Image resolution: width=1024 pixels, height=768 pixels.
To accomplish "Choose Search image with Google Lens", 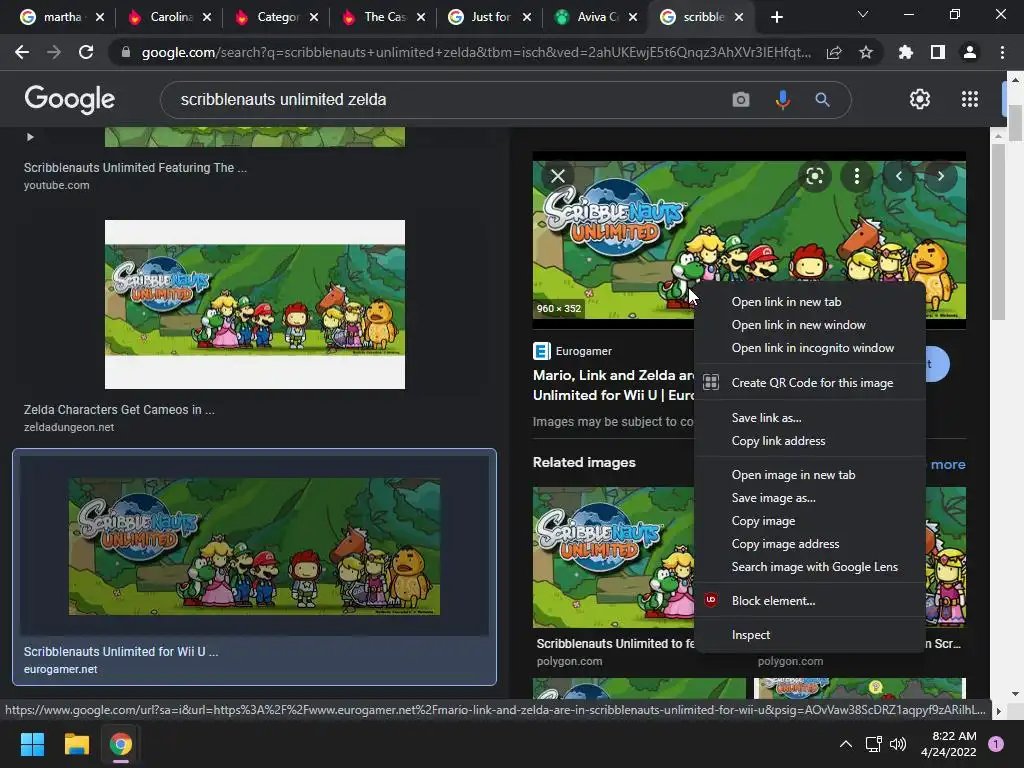I will pos(810,567).
